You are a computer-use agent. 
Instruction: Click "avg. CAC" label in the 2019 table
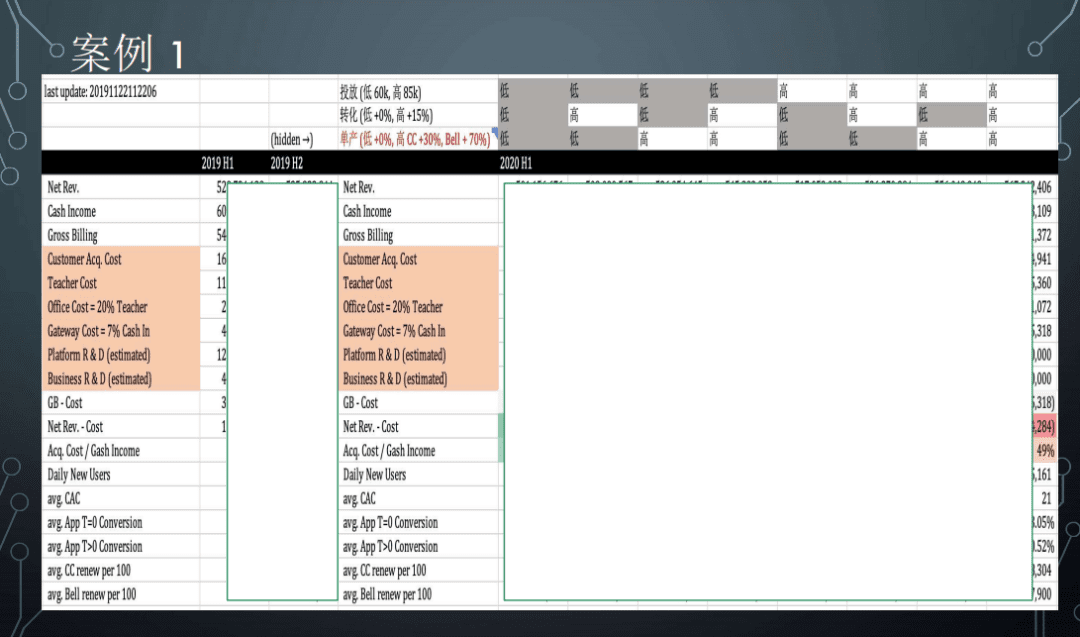(63, 499)
